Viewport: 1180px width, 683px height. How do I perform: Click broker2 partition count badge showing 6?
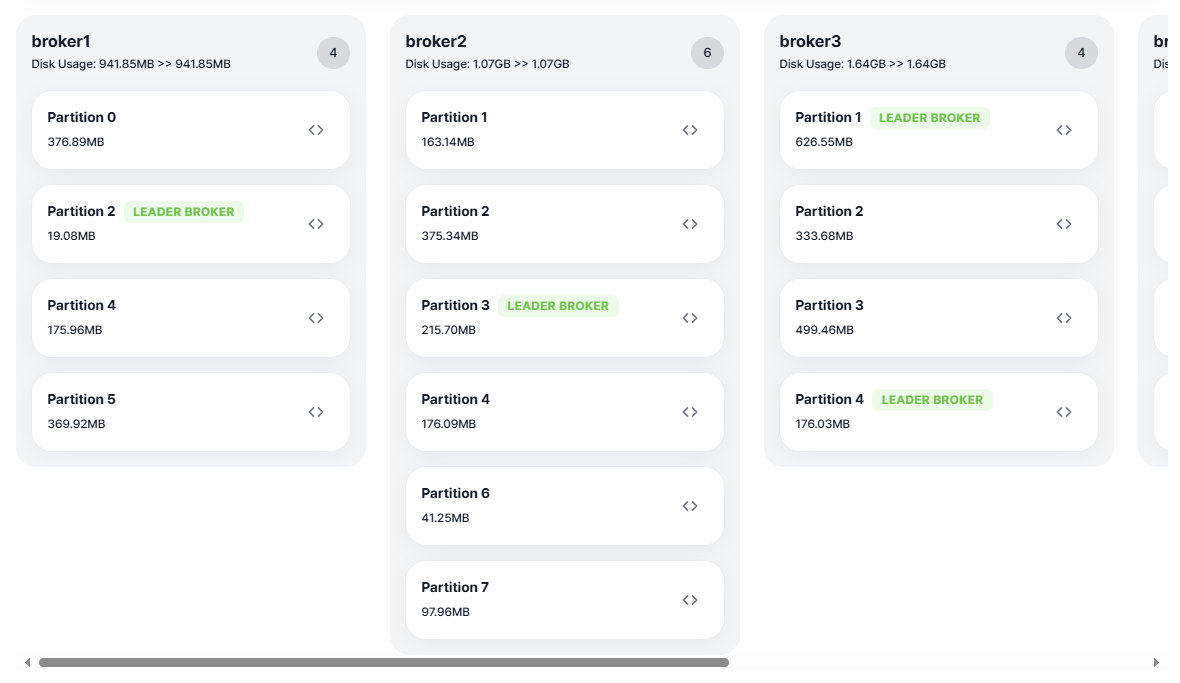coord(707,53)
